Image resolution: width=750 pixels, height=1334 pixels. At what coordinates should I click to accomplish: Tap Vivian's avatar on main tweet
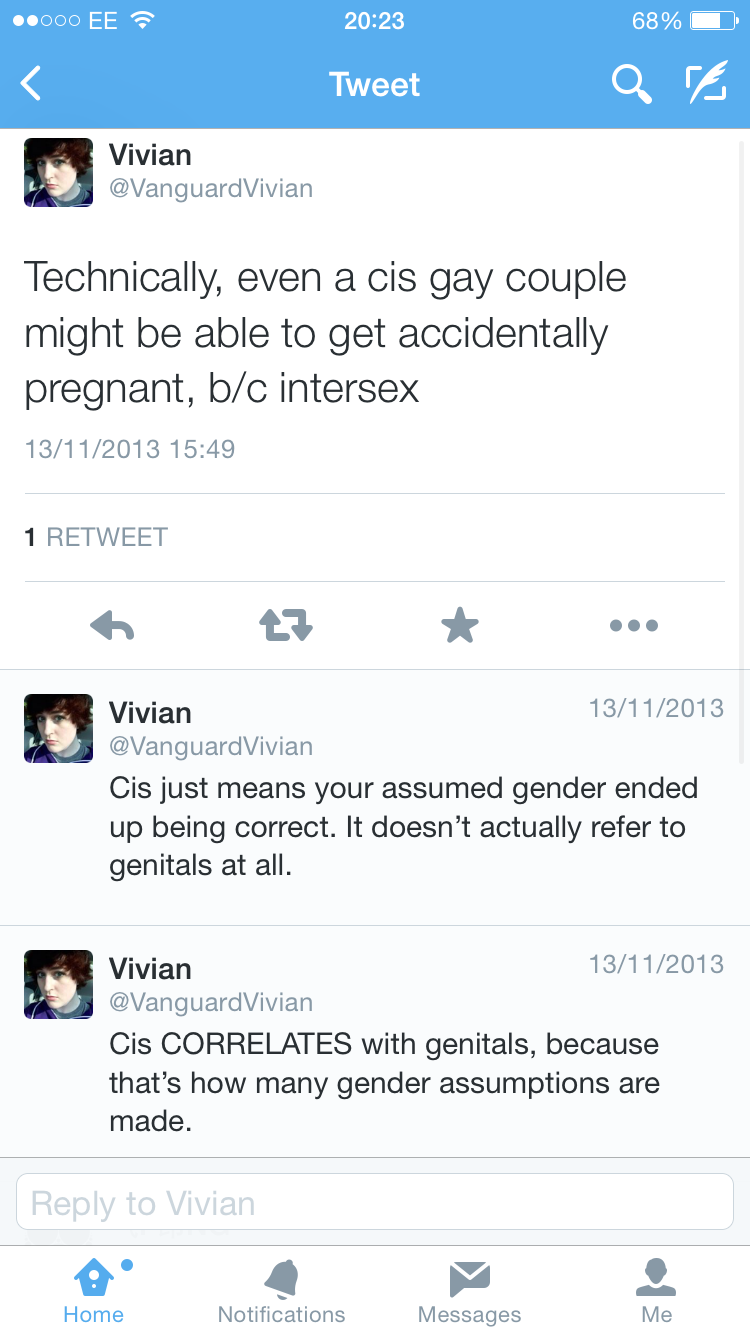pyautogui.click(x=58, y=172)
